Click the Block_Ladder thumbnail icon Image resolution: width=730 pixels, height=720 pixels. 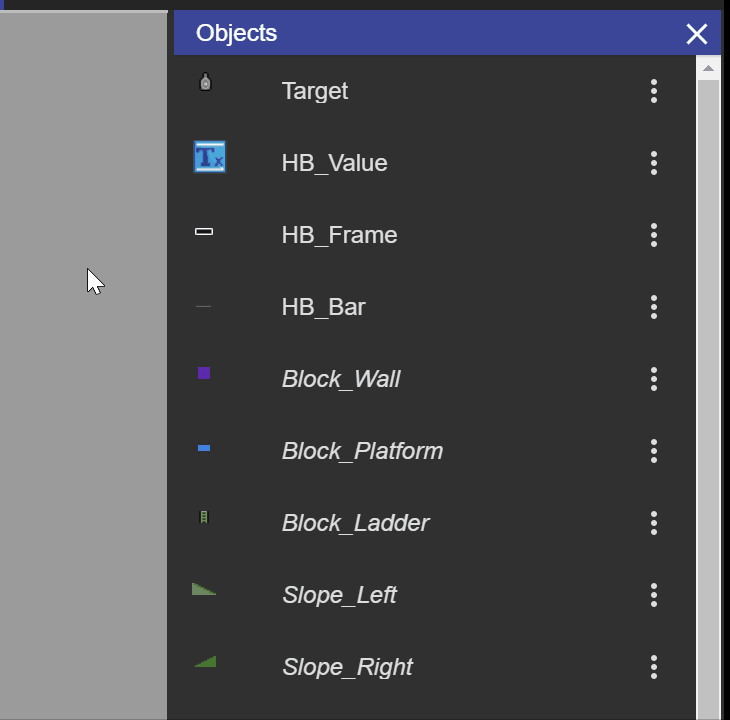point(204,517)
